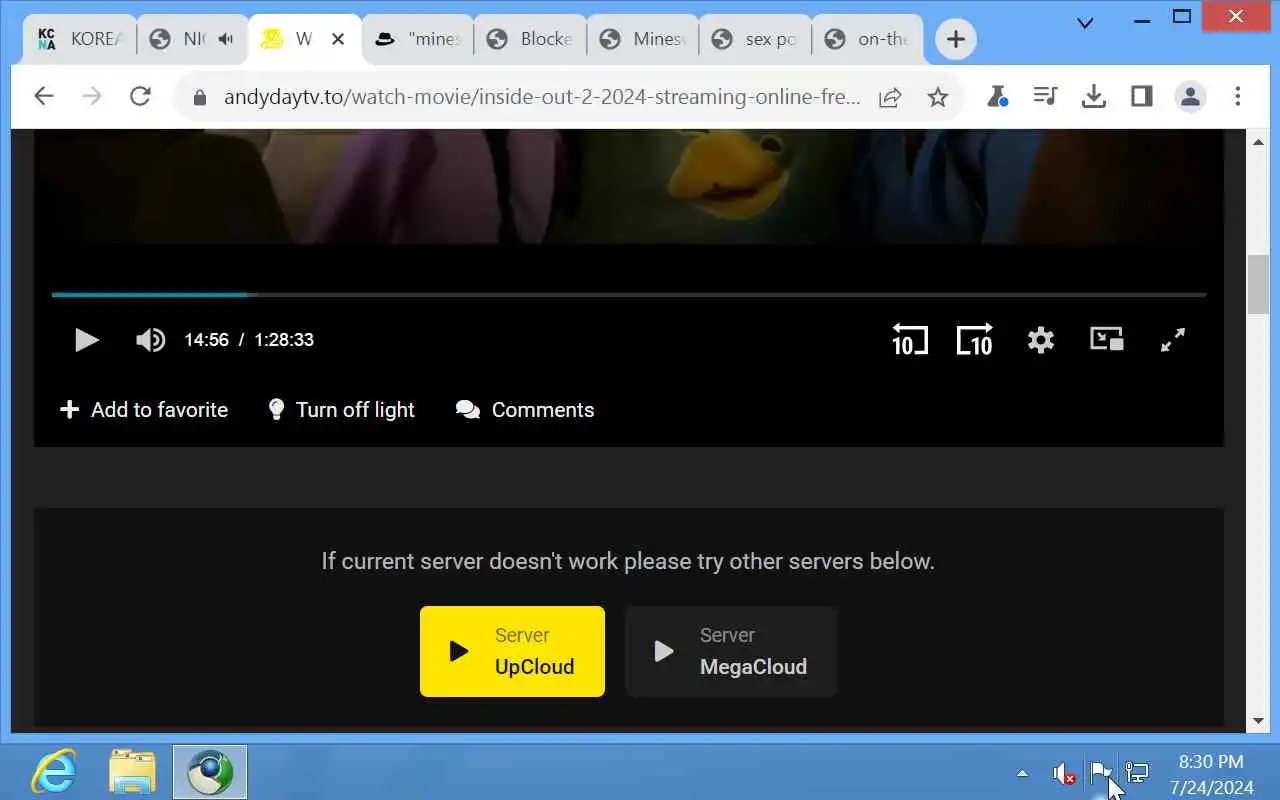Switch to the on-the tab

[868, 39]
